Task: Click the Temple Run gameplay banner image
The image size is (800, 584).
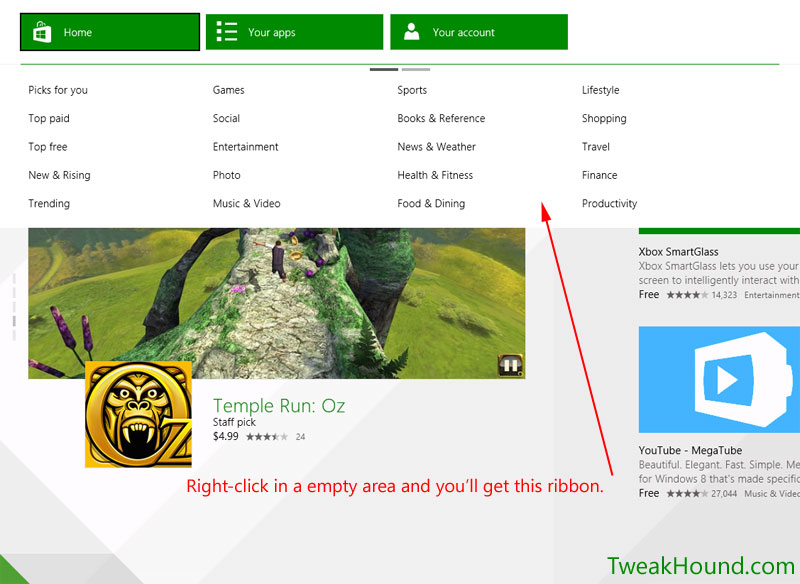Action: [277, 303]
